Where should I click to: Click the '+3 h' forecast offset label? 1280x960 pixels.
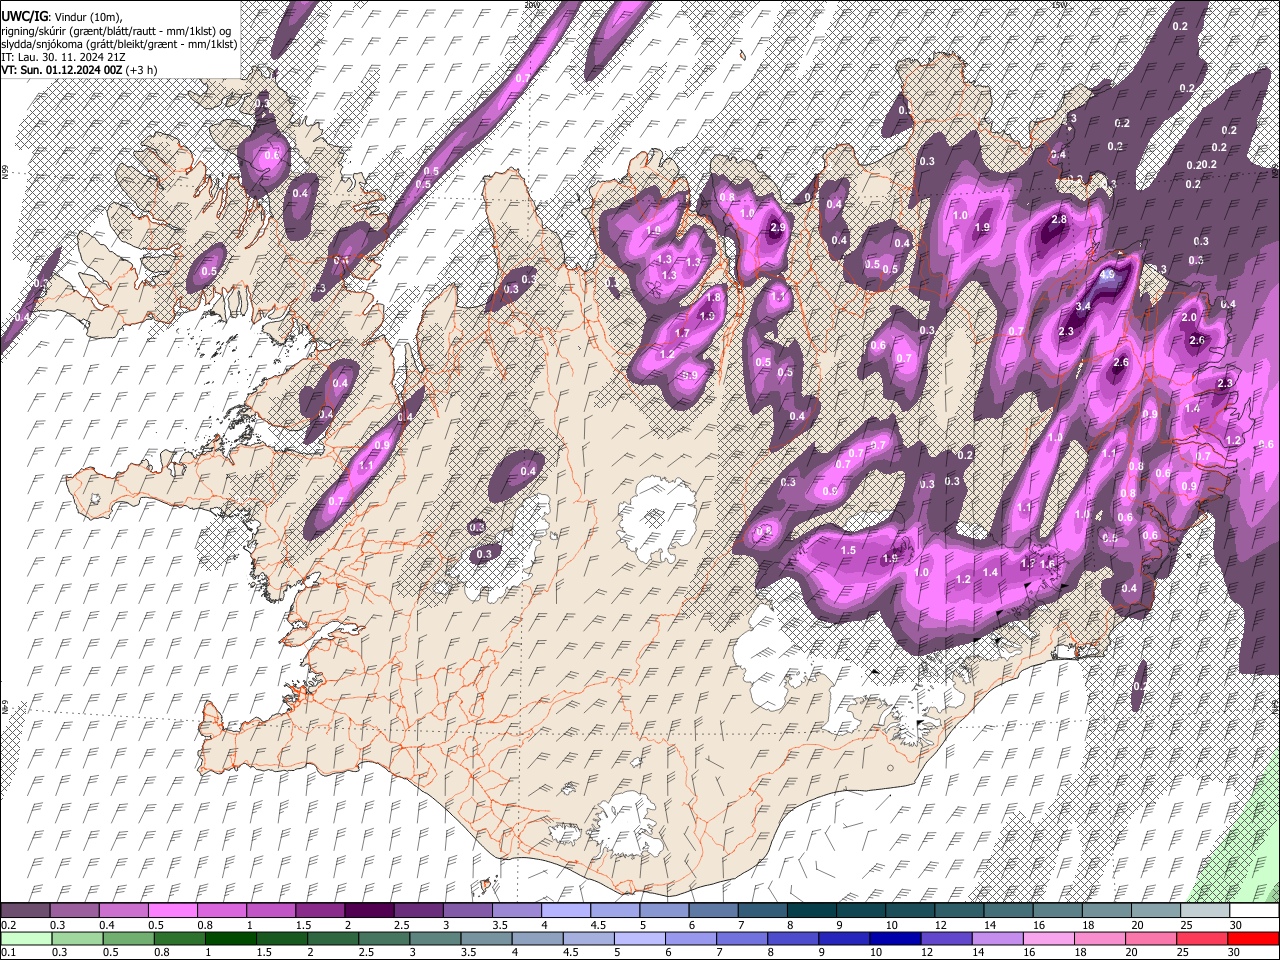(141, 71)
